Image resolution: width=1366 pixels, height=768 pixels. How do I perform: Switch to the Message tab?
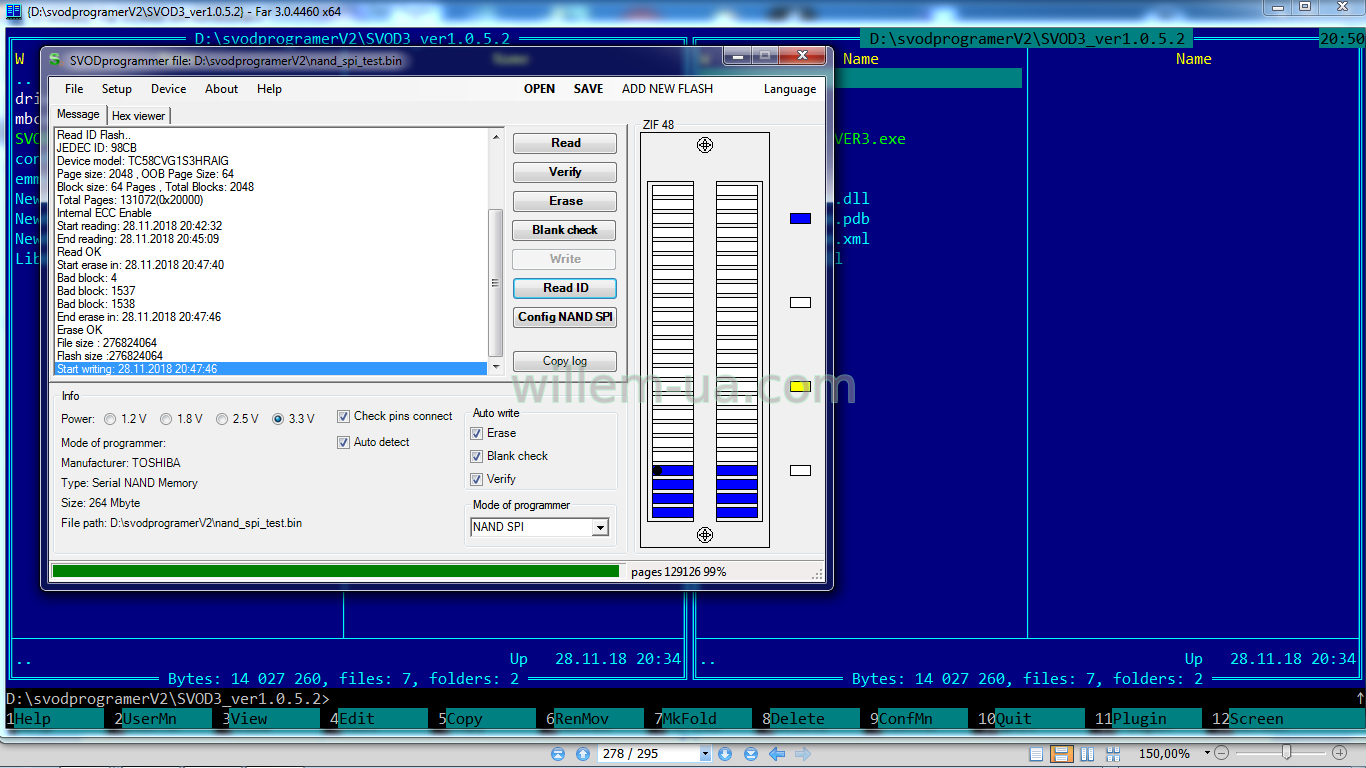click(78, 114)
